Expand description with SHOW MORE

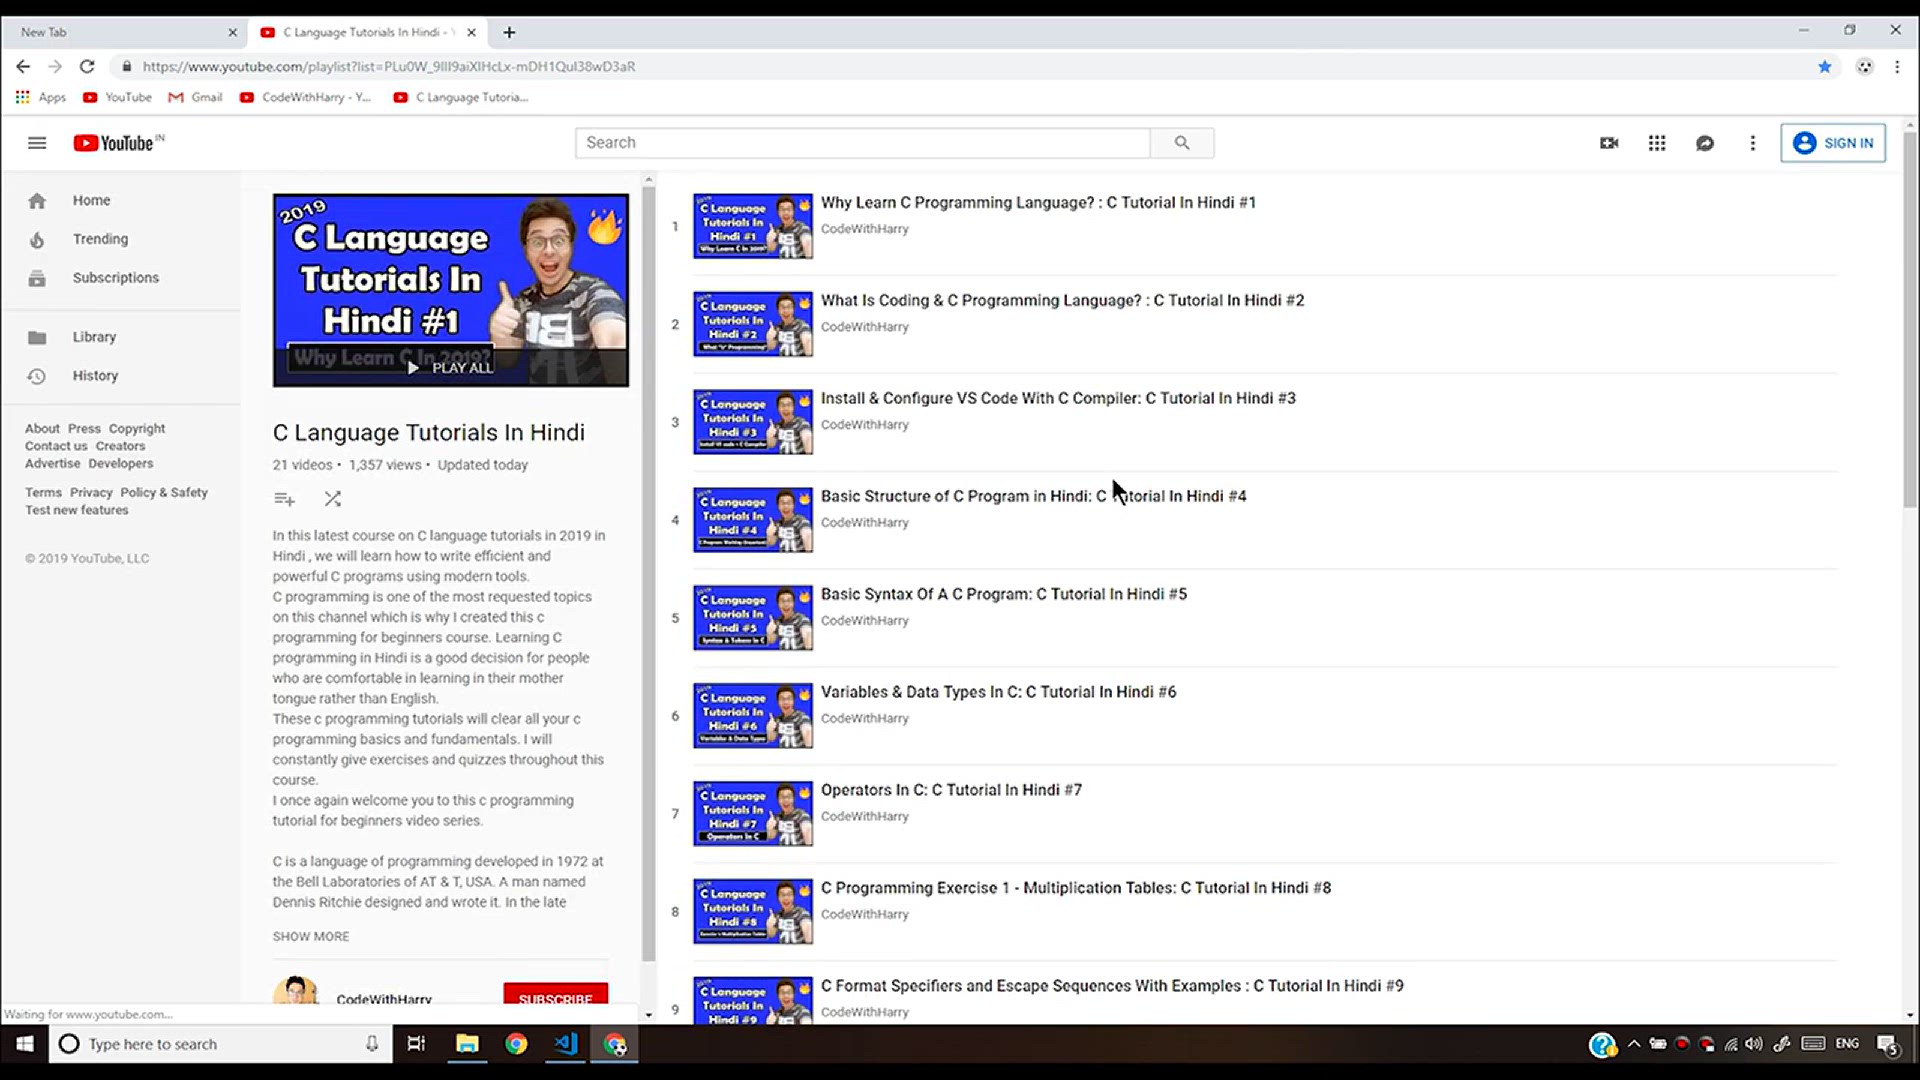click(311, 936)
